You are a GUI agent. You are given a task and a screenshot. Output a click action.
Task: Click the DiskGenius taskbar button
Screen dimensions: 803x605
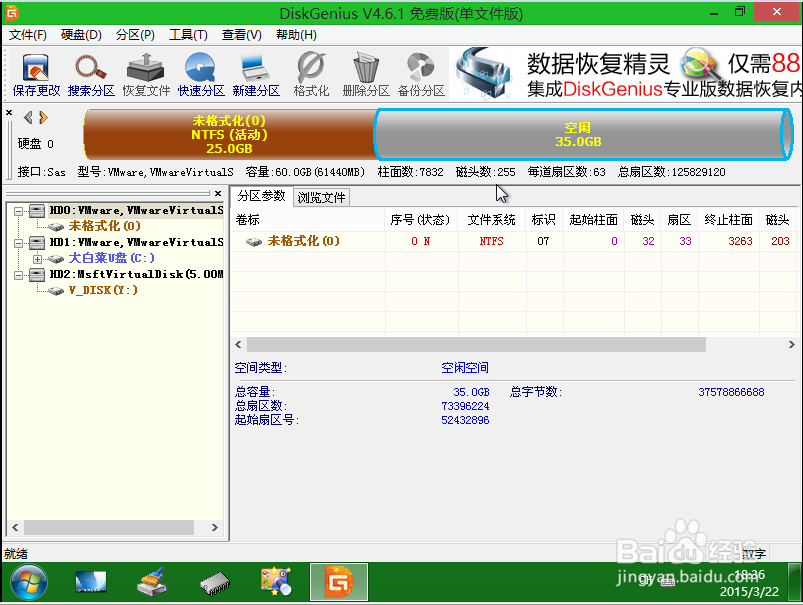coord(339,582)
